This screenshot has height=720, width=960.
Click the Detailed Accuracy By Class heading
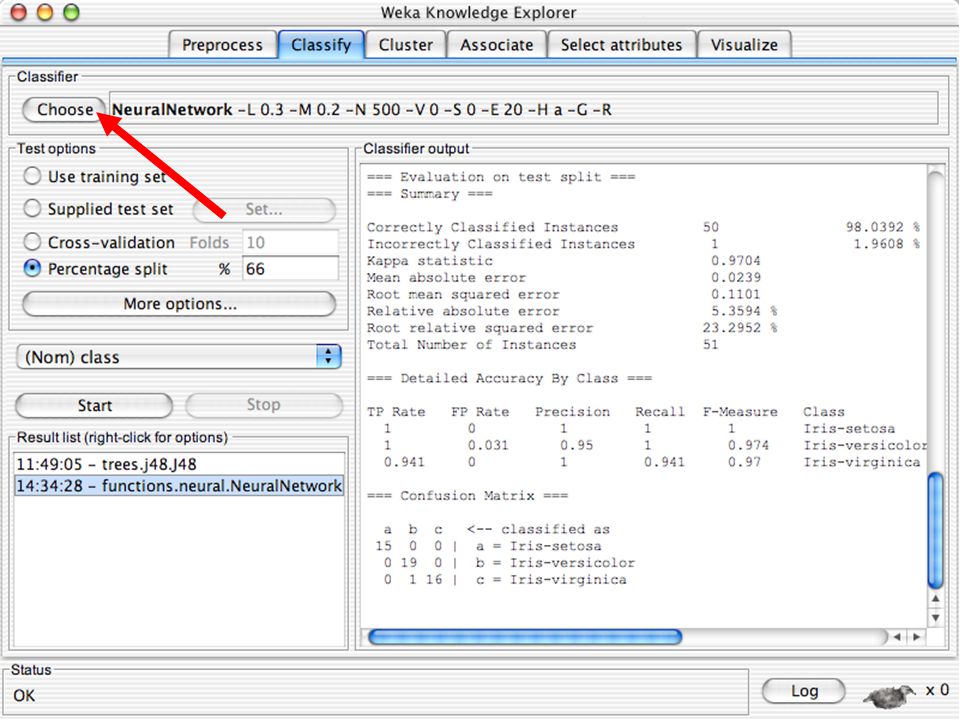tap(509, 378)
